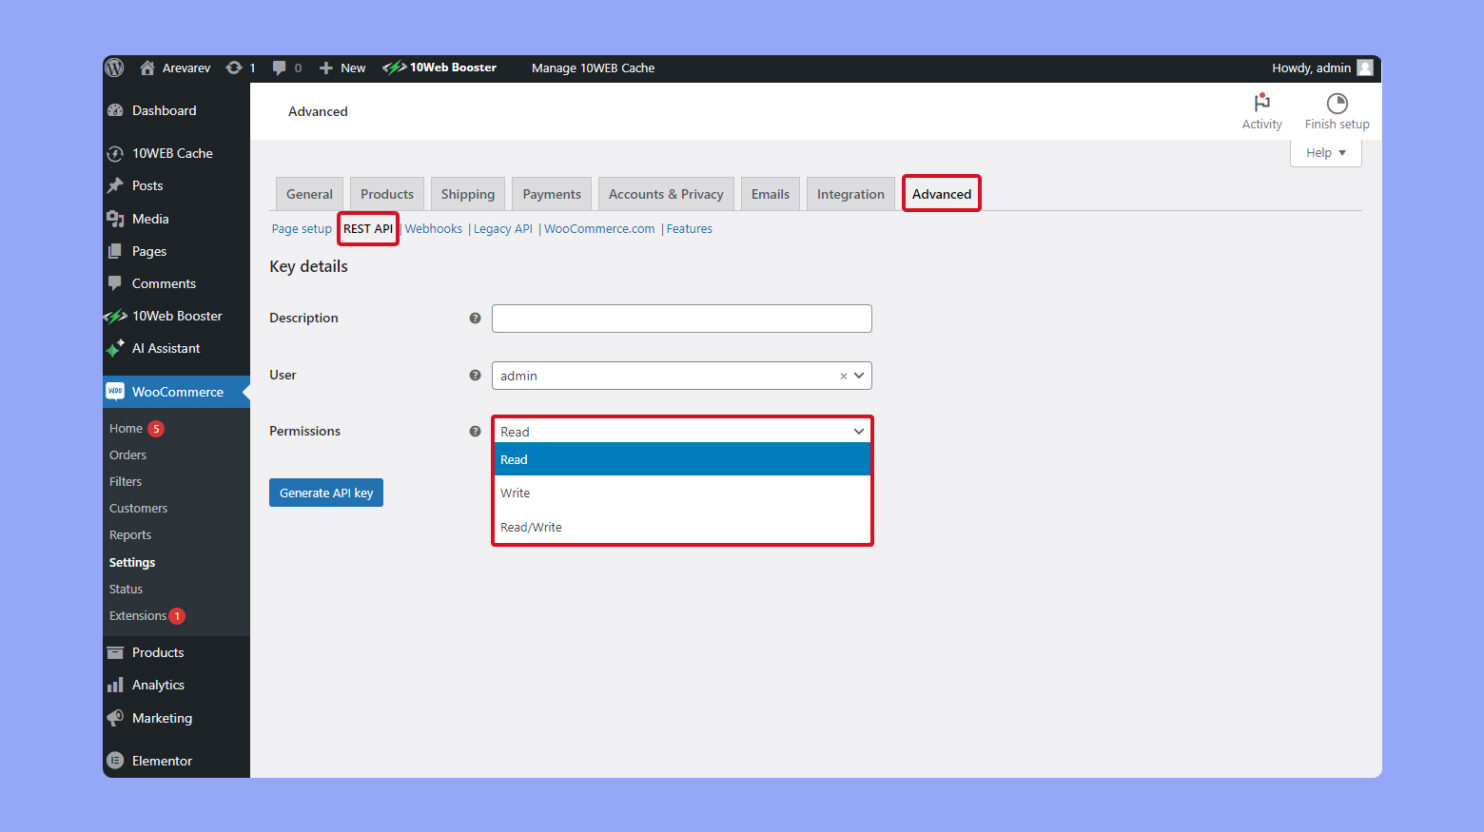Select Read/Write in permissions list
The height and width of the screenshot is (832, 1484).
coord(531,526)
